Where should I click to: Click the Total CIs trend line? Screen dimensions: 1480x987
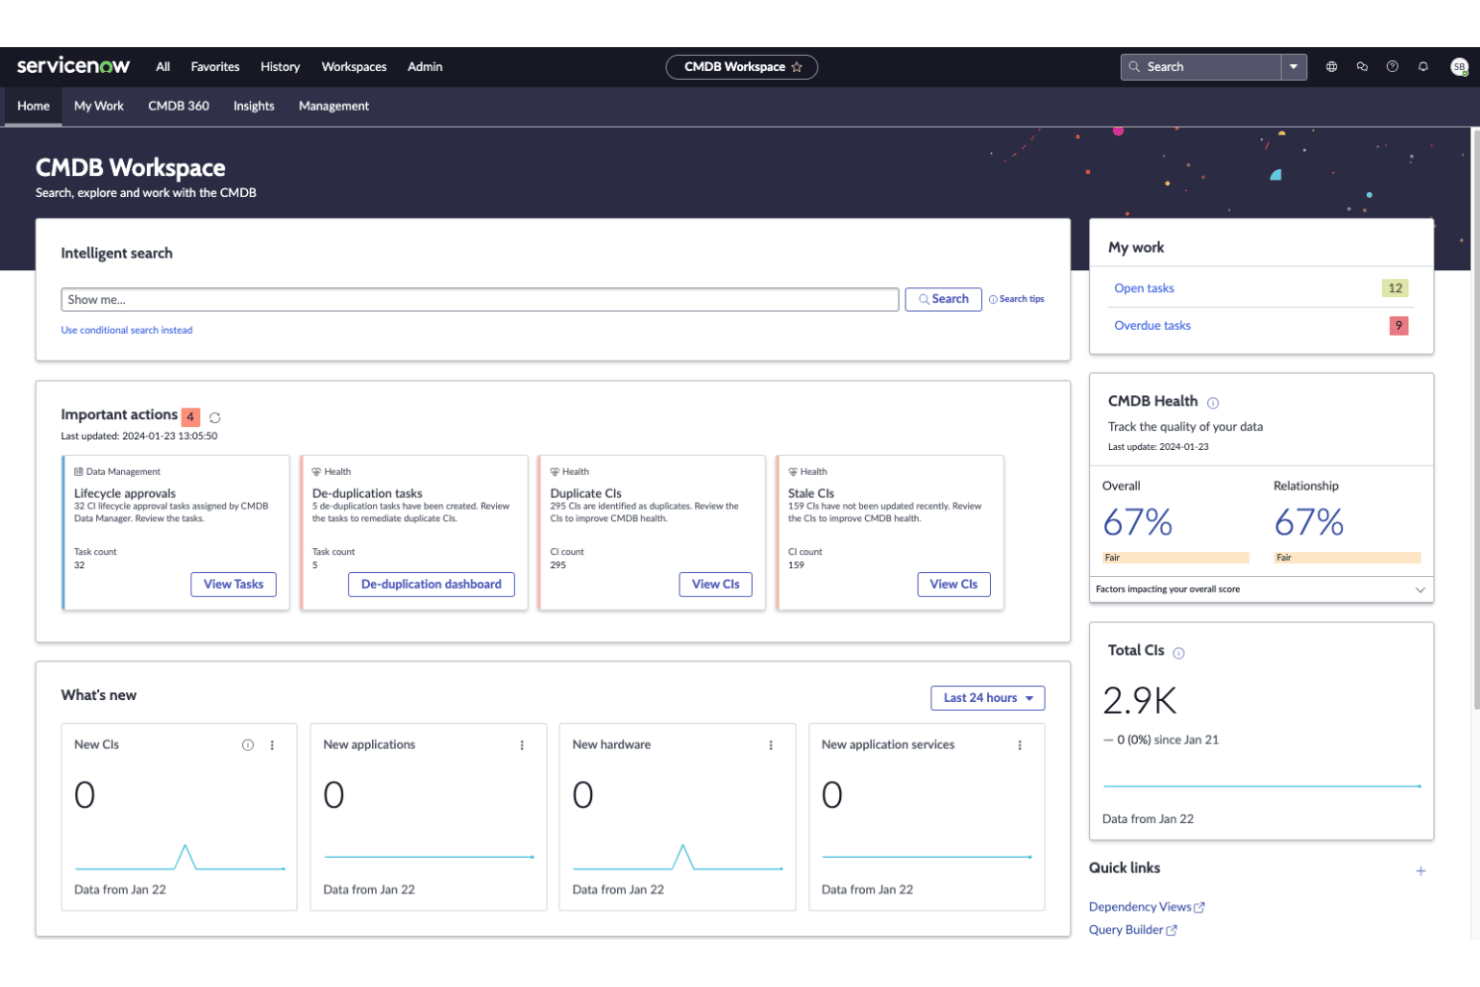click(1262, 786)
